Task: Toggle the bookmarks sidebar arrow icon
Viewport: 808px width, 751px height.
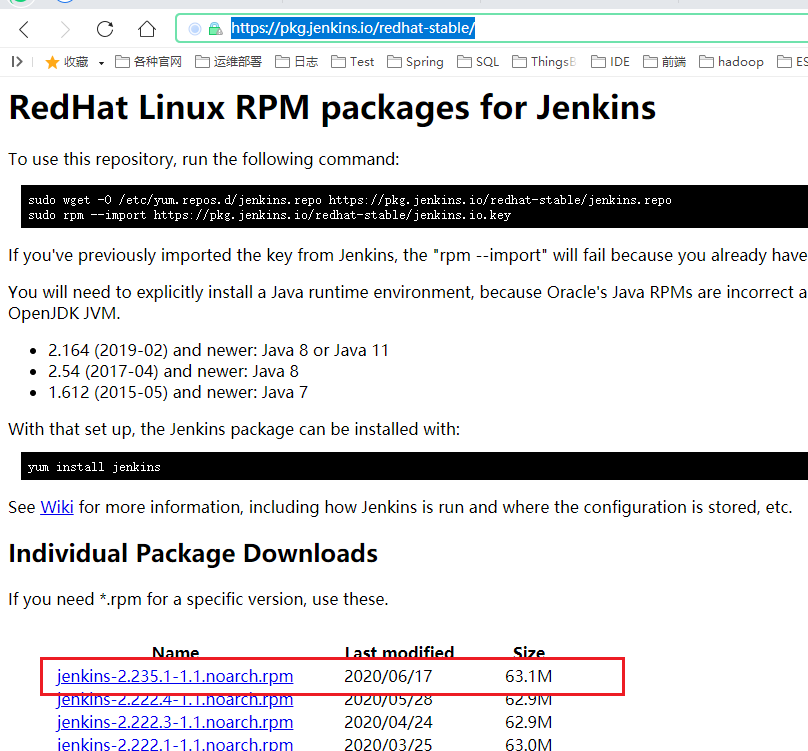Action: pyautogui.click(x=17, y=62)
